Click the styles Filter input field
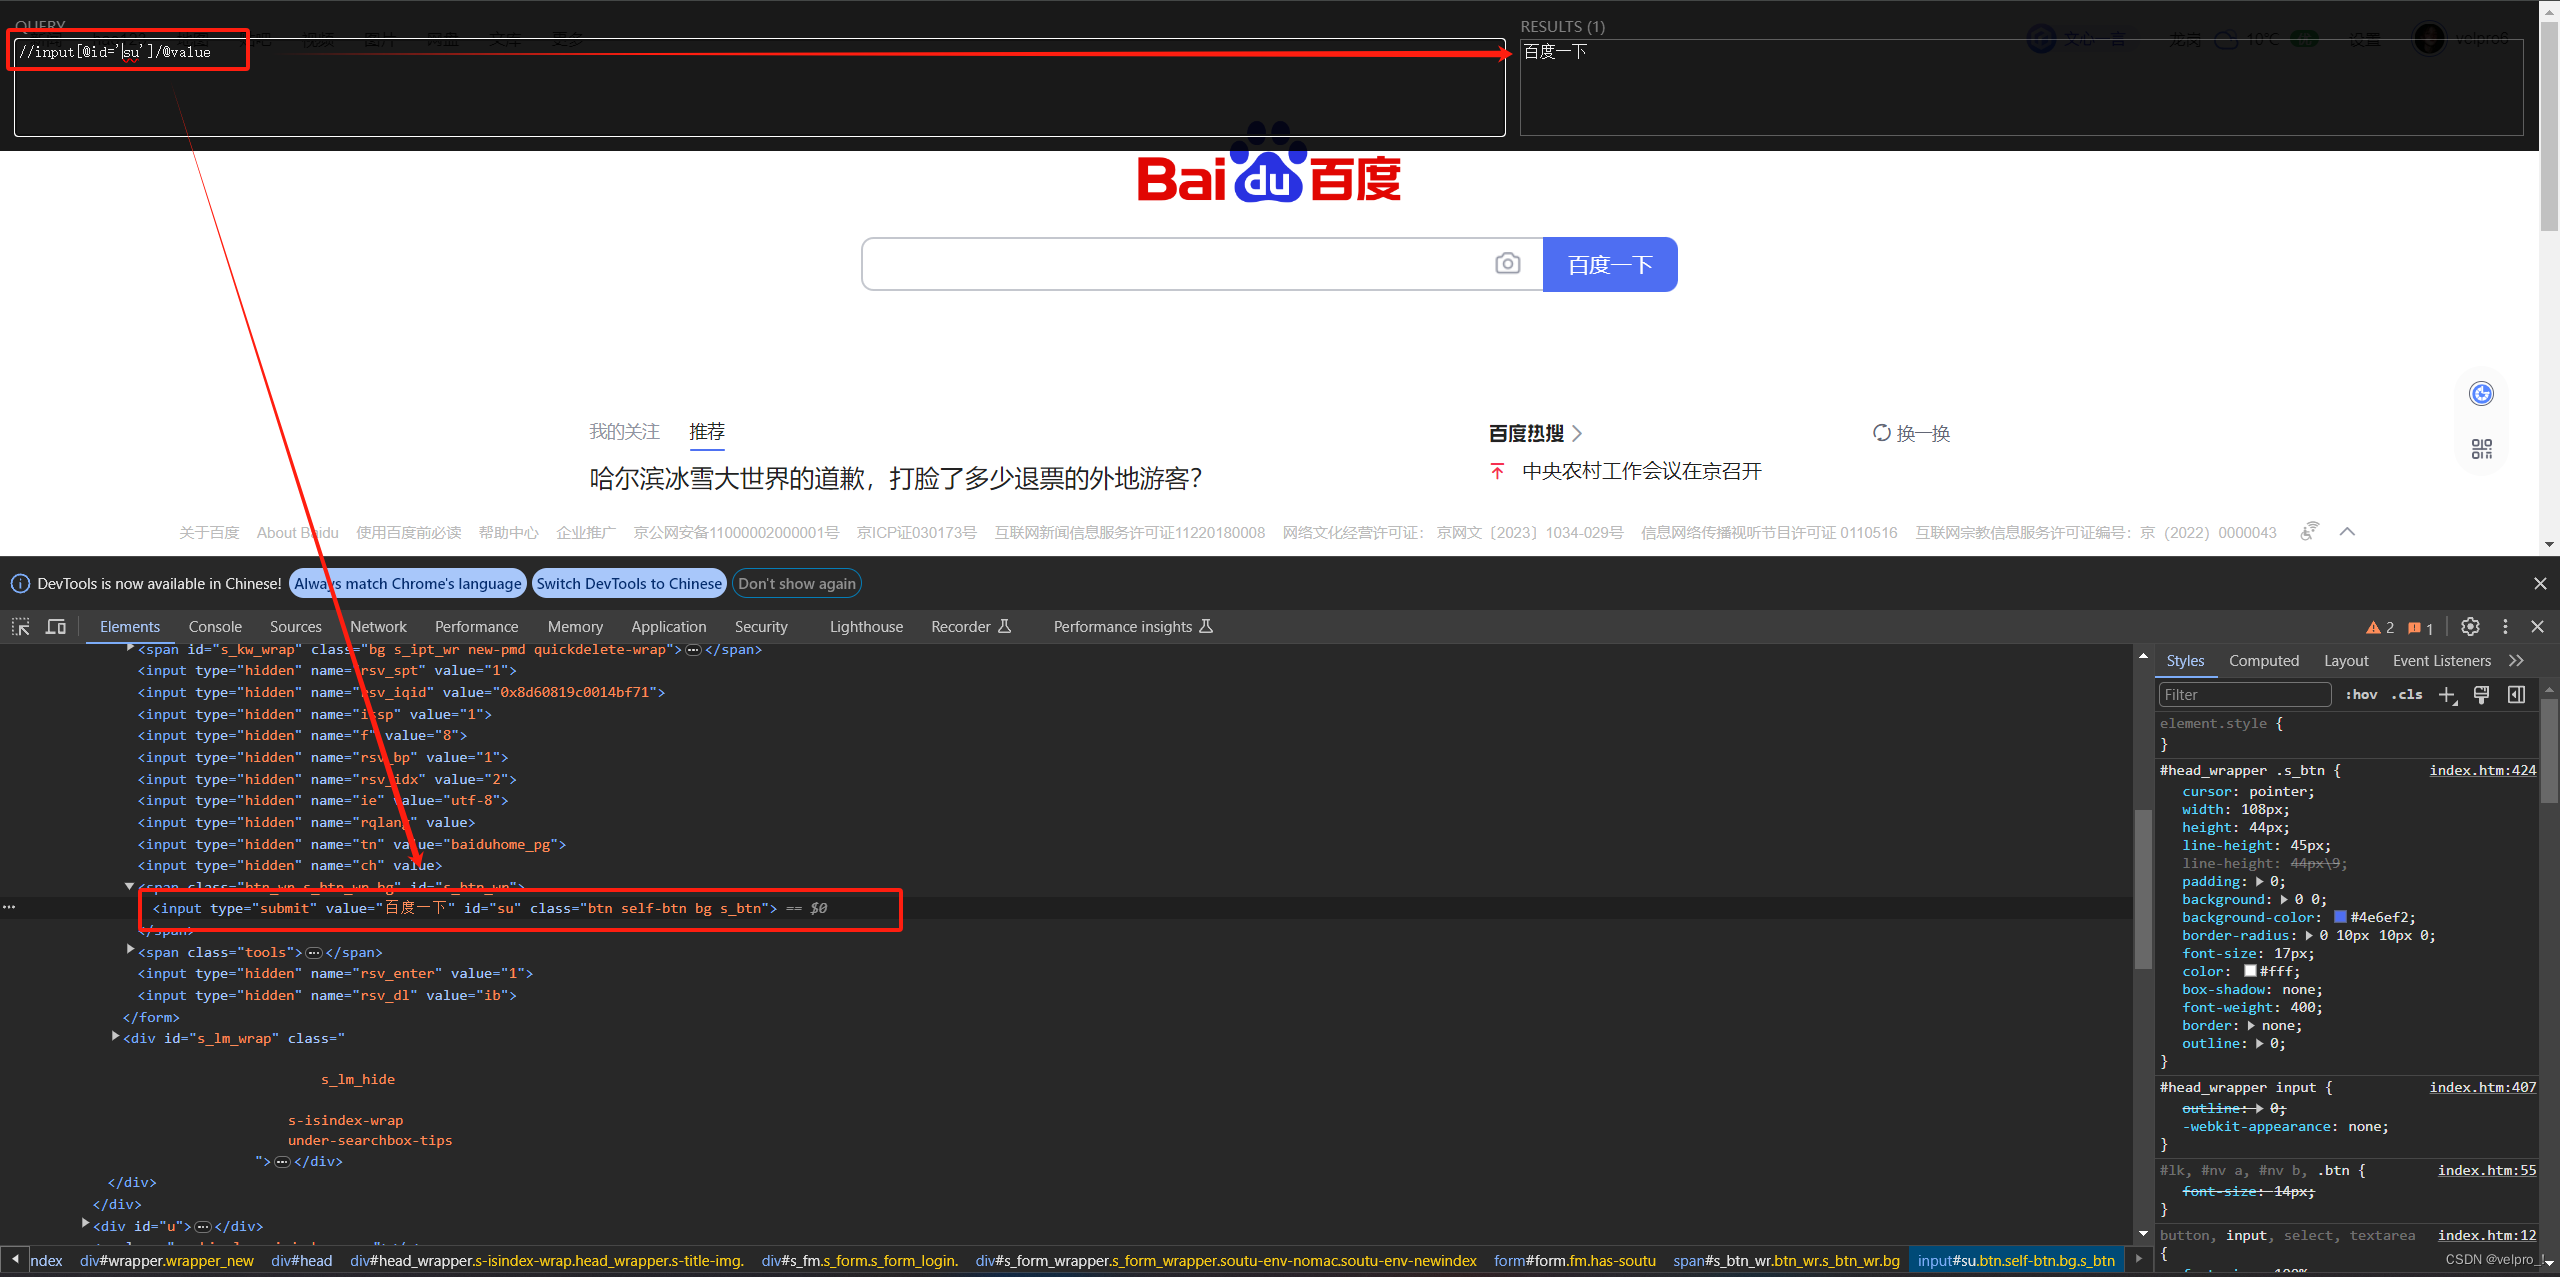 pyautogui.click(x=2245, y=695)
